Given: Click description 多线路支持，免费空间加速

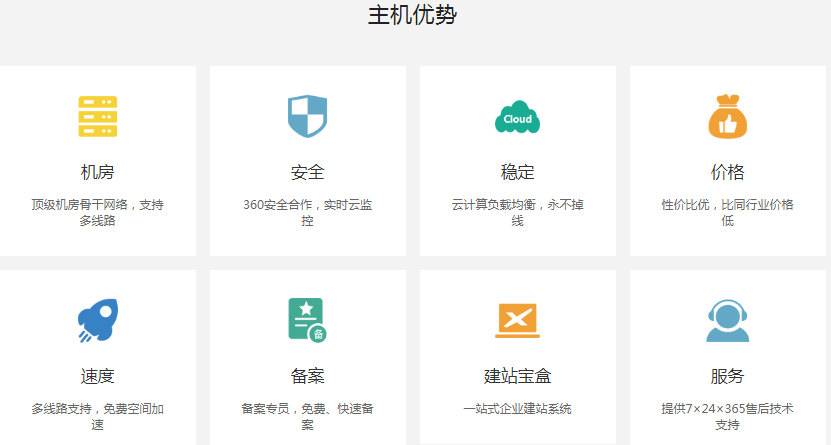Looking at the screenshot, I should (98, 416).
